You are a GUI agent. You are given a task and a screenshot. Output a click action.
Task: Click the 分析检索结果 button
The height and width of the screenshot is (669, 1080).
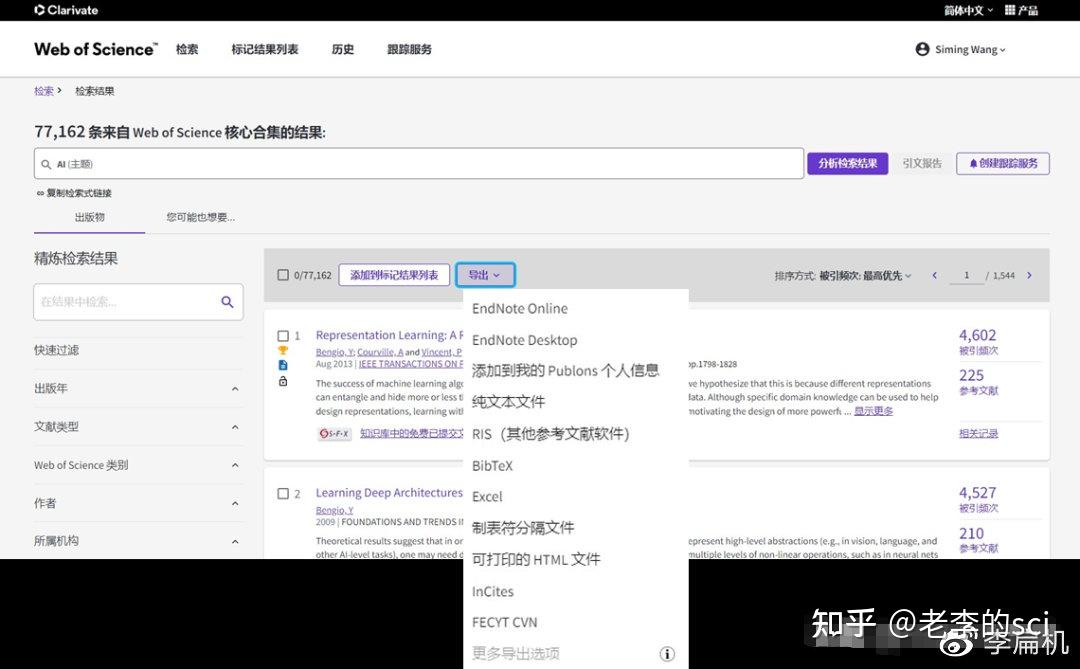pos(847,163)
